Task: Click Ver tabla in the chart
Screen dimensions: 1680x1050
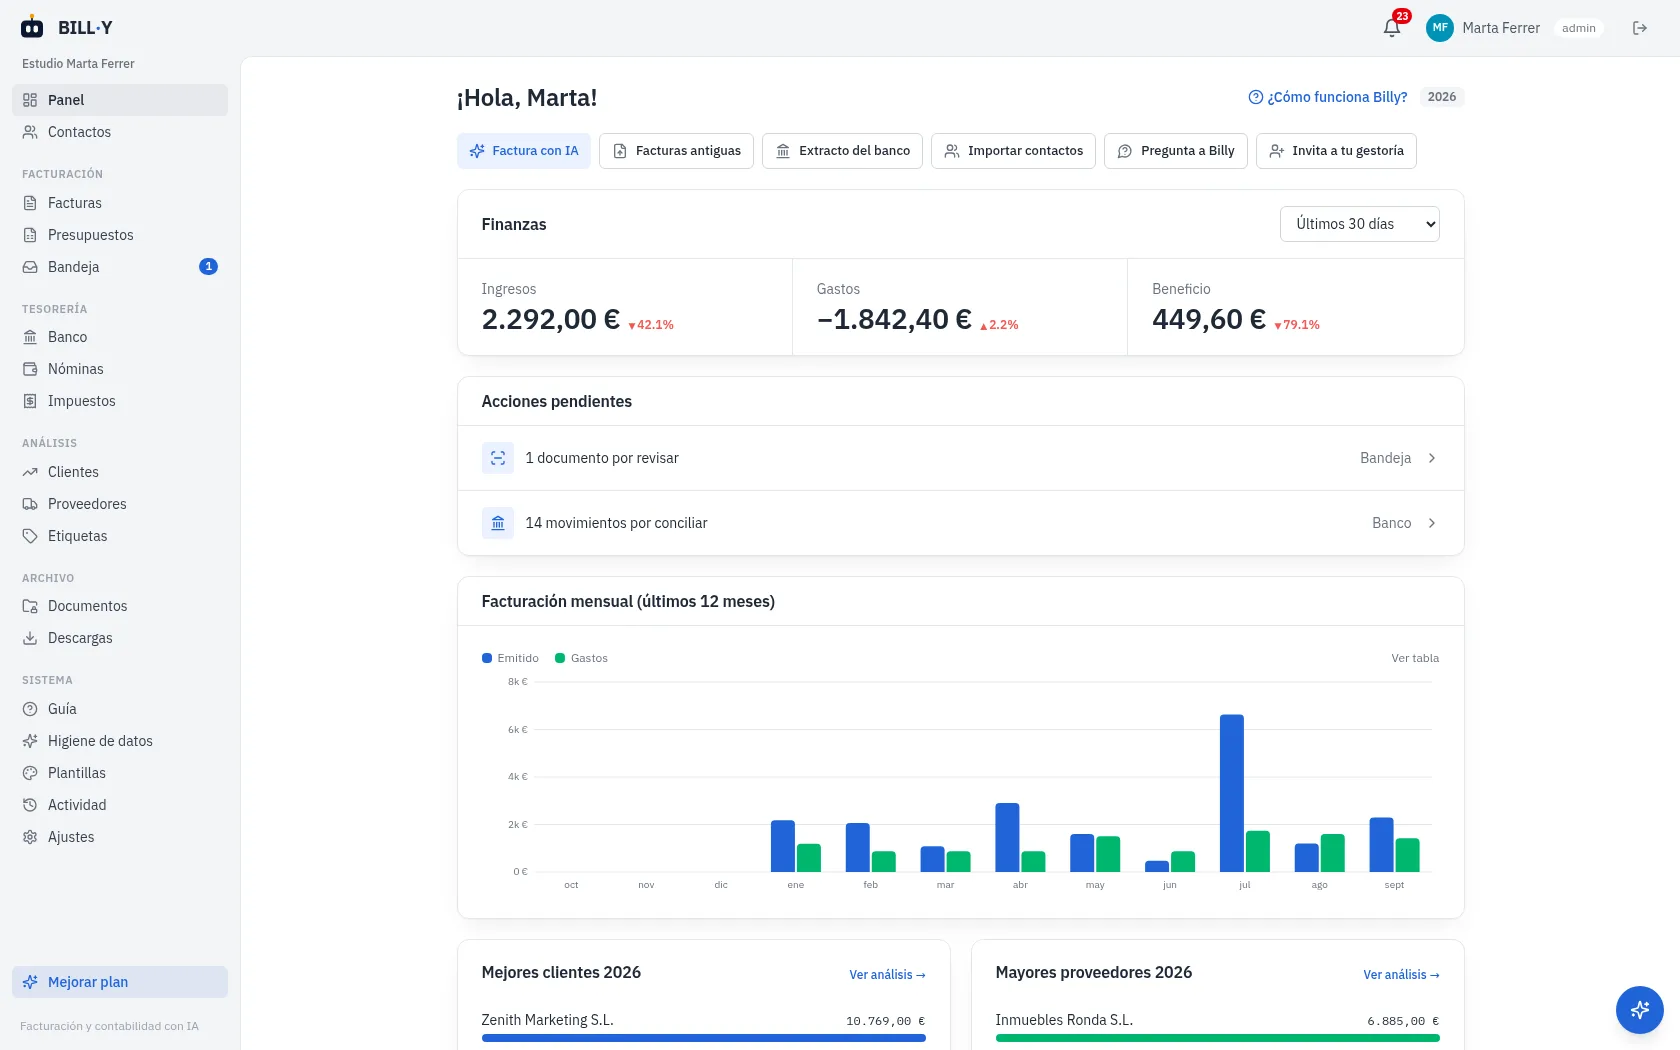Action: coord(1415,658)
